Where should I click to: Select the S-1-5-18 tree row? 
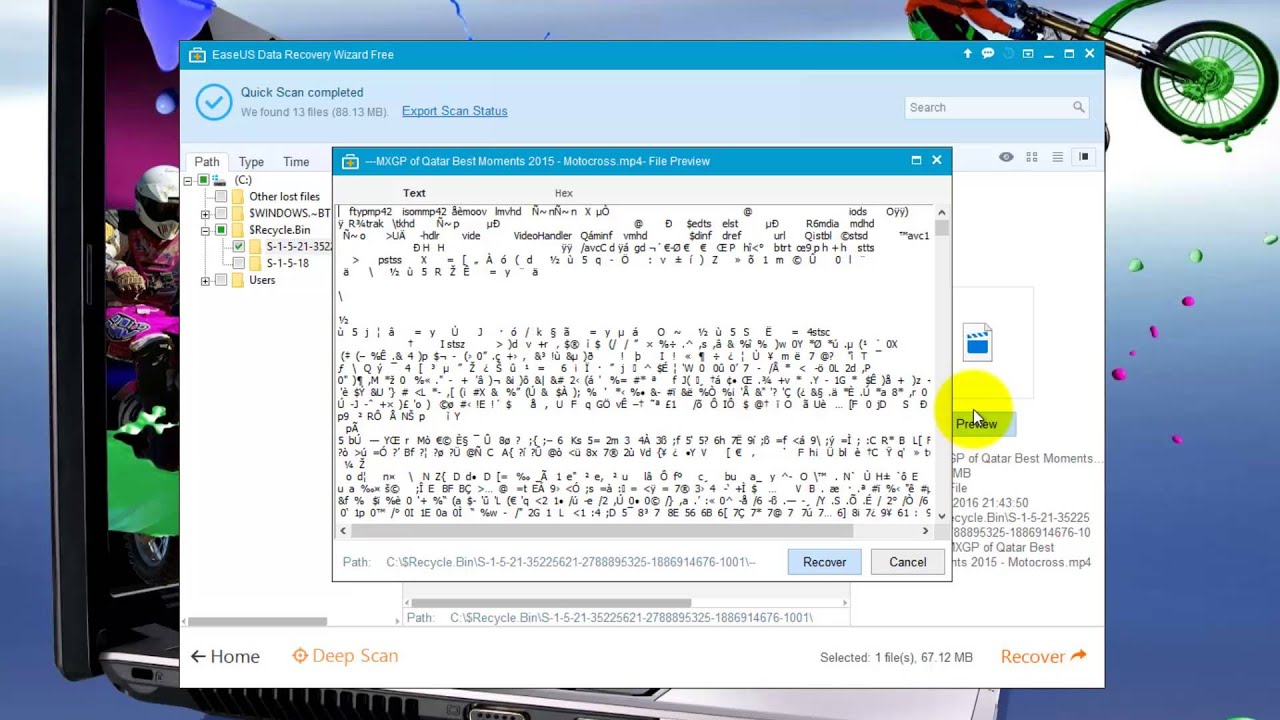click(287, 263)
